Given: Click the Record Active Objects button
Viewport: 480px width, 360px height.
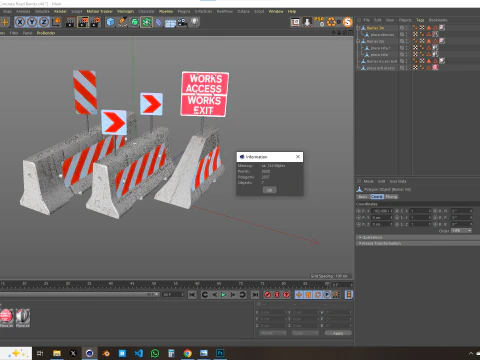Looking at the screenshot, I should click(267, 295).
